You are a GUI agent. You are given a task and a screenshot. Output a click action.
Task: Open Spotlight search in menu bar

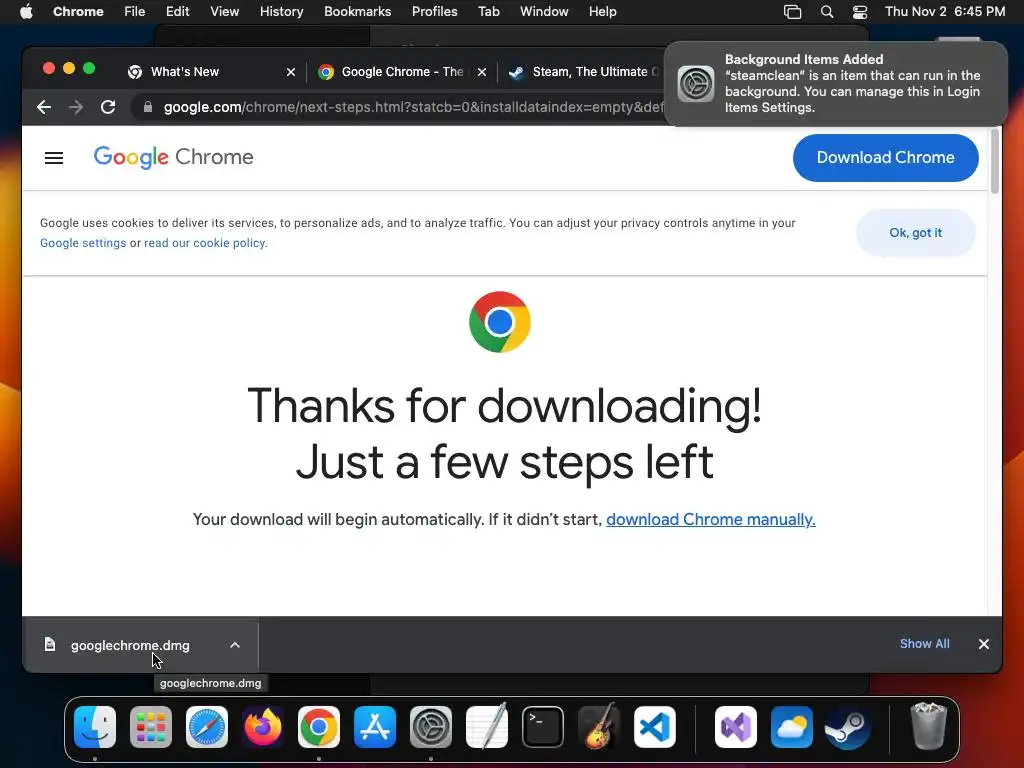[x=827, y=12]
